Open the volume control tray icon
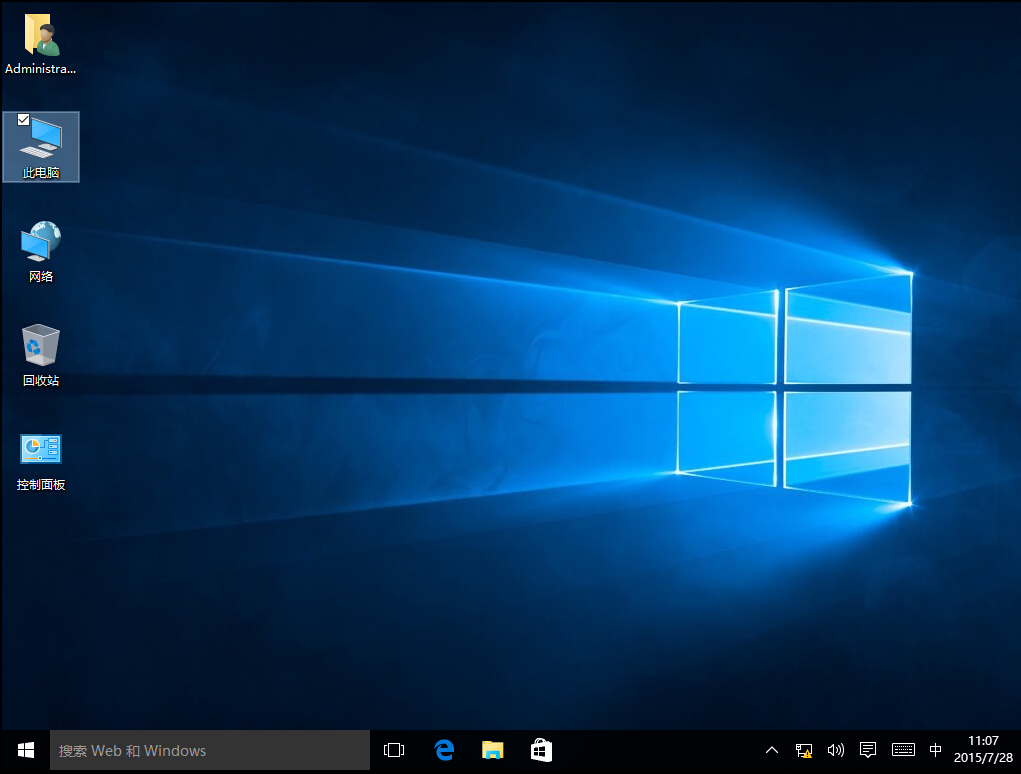1021x774 pixels. coord(835,751)
